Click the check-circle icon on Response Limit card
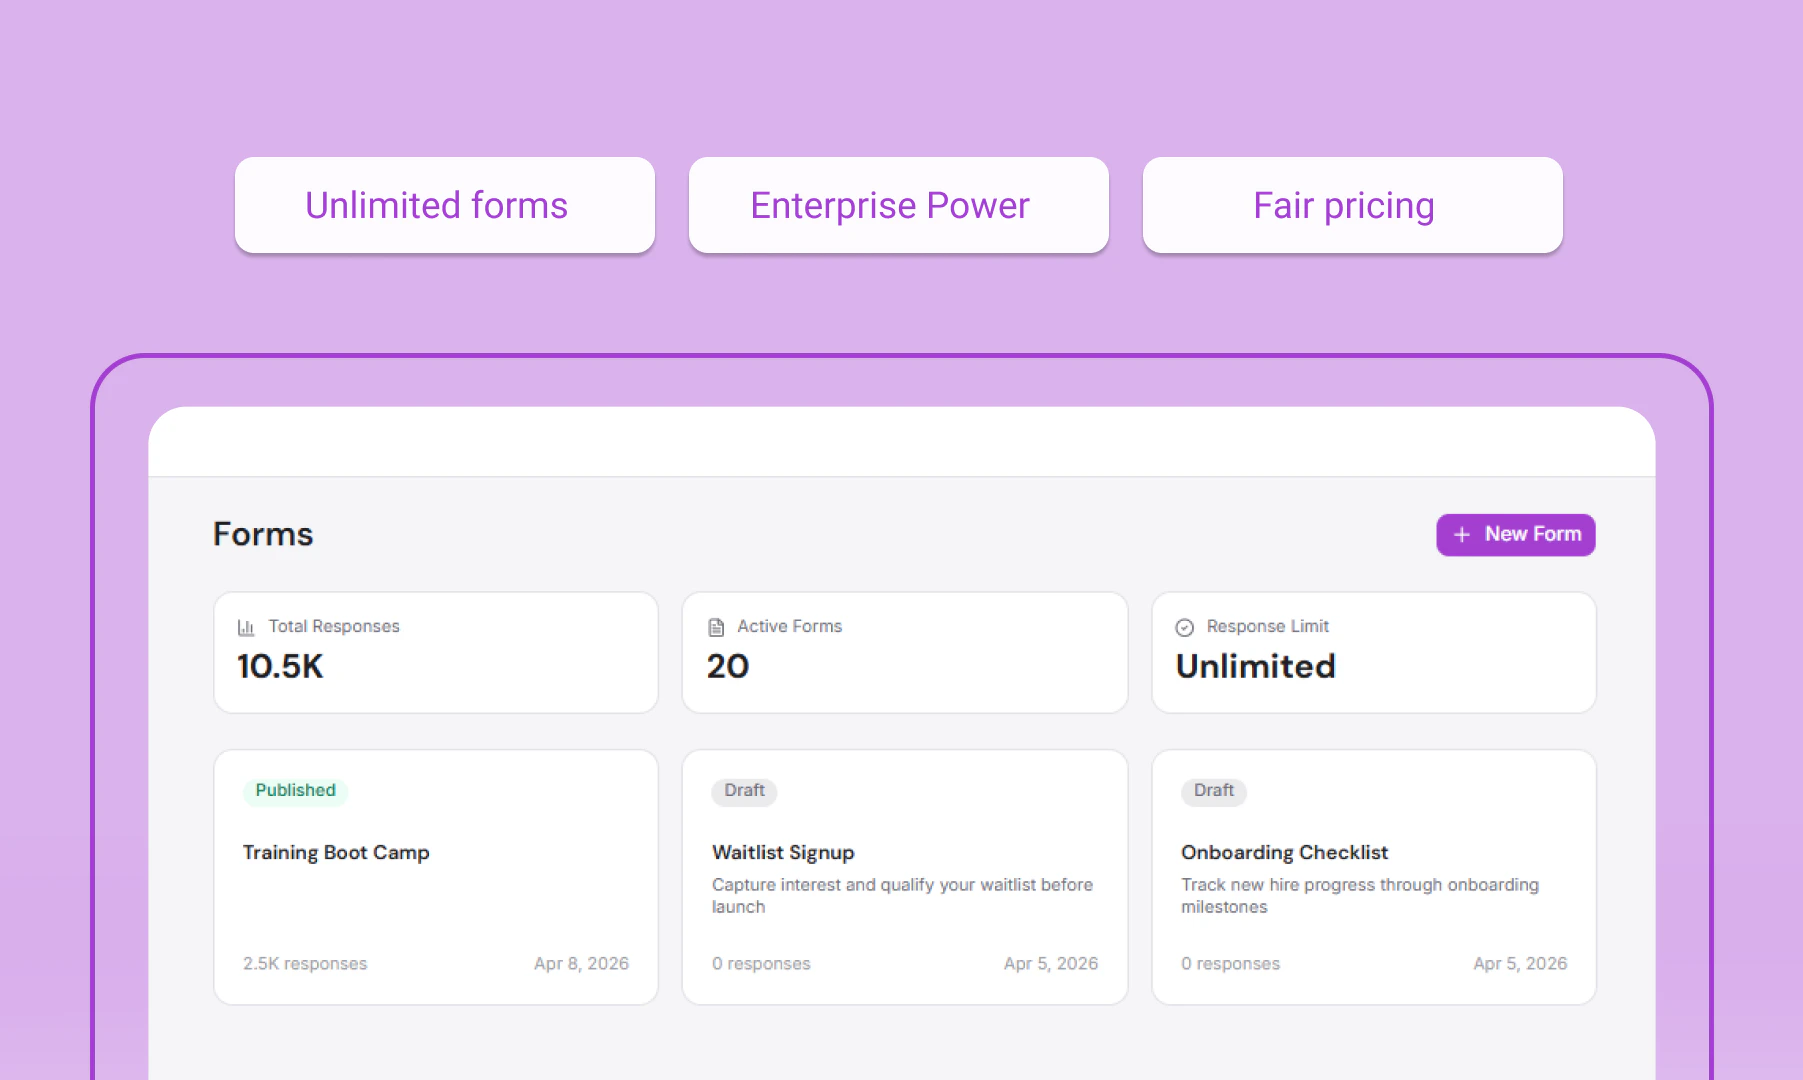1803x1080 pixels. click(x=1184, y=627)
